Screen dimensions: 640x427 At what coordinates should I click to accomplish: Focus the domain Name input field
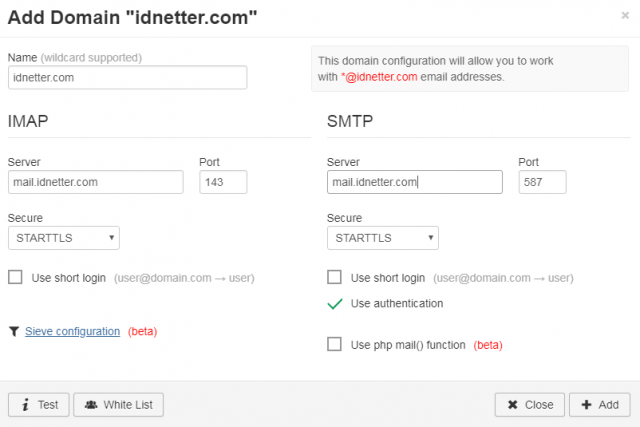127,78
